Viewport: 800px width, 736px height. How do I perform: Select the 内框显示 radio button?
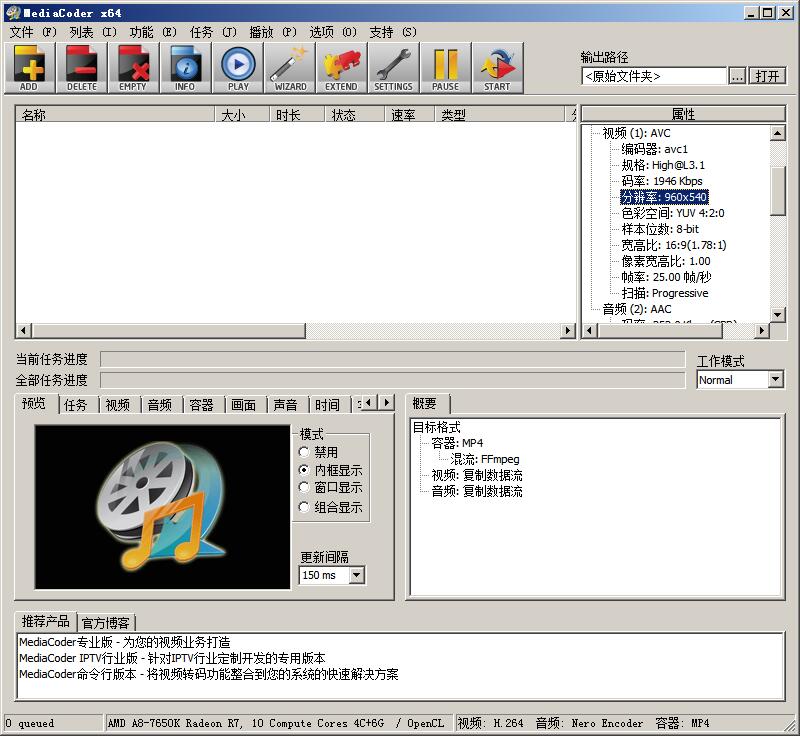(304, 470)
